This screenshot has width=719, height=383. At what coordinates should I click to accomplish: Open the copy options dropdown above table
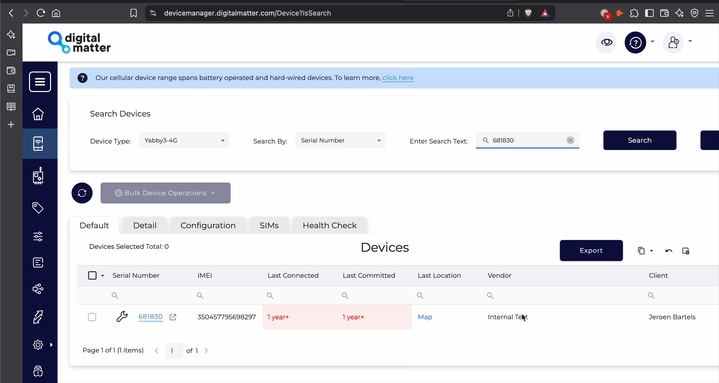pos(645,251)
